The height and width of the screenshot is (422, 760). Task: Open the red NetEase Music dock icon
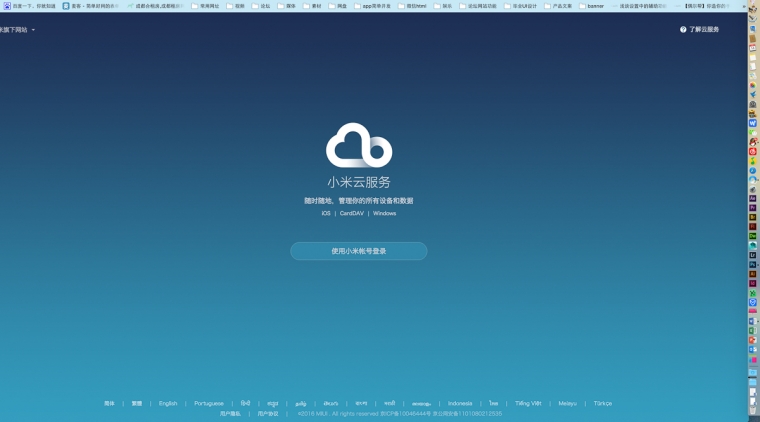[x=753, y=152]
